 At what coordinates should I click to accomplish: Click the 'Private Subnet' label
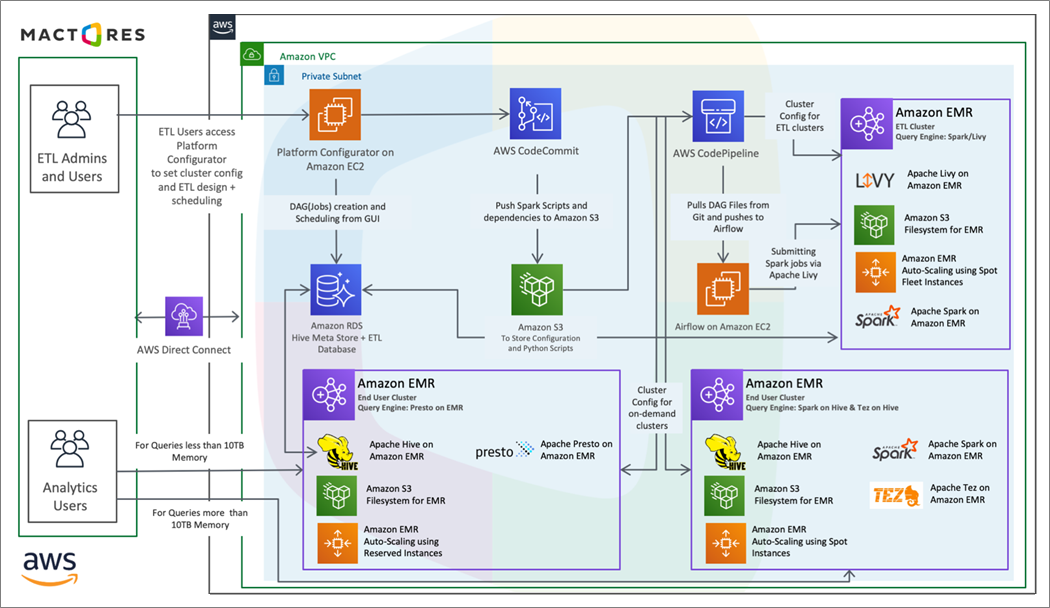click(331, 76)
